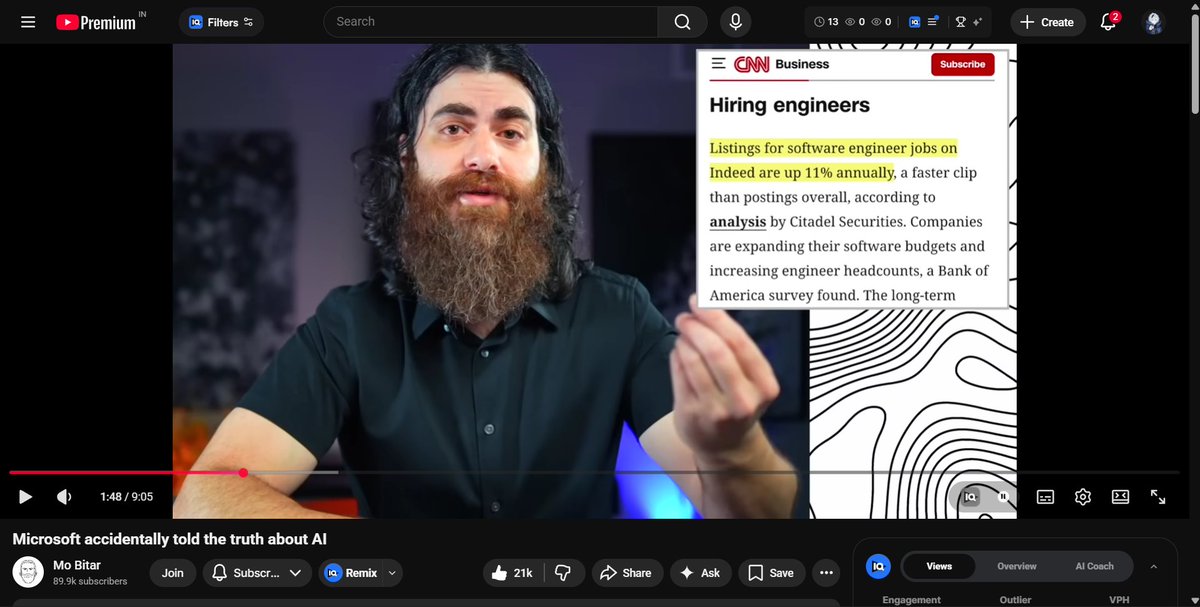Seek on the red video progress bar
1200x607 pixels.
click(x=126, y=472)
